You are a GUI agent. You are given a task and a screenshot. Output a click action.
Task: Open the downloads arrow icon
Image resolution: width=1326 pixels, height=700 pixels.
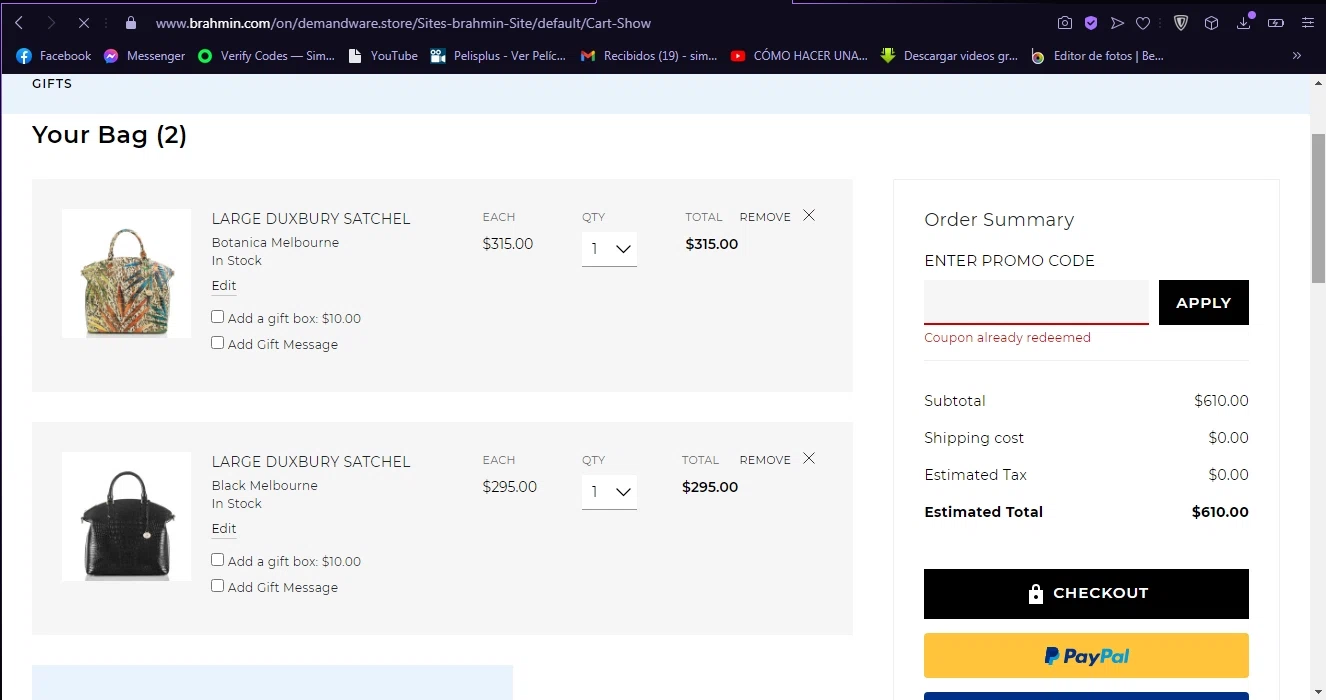[x=1244, y=22]
